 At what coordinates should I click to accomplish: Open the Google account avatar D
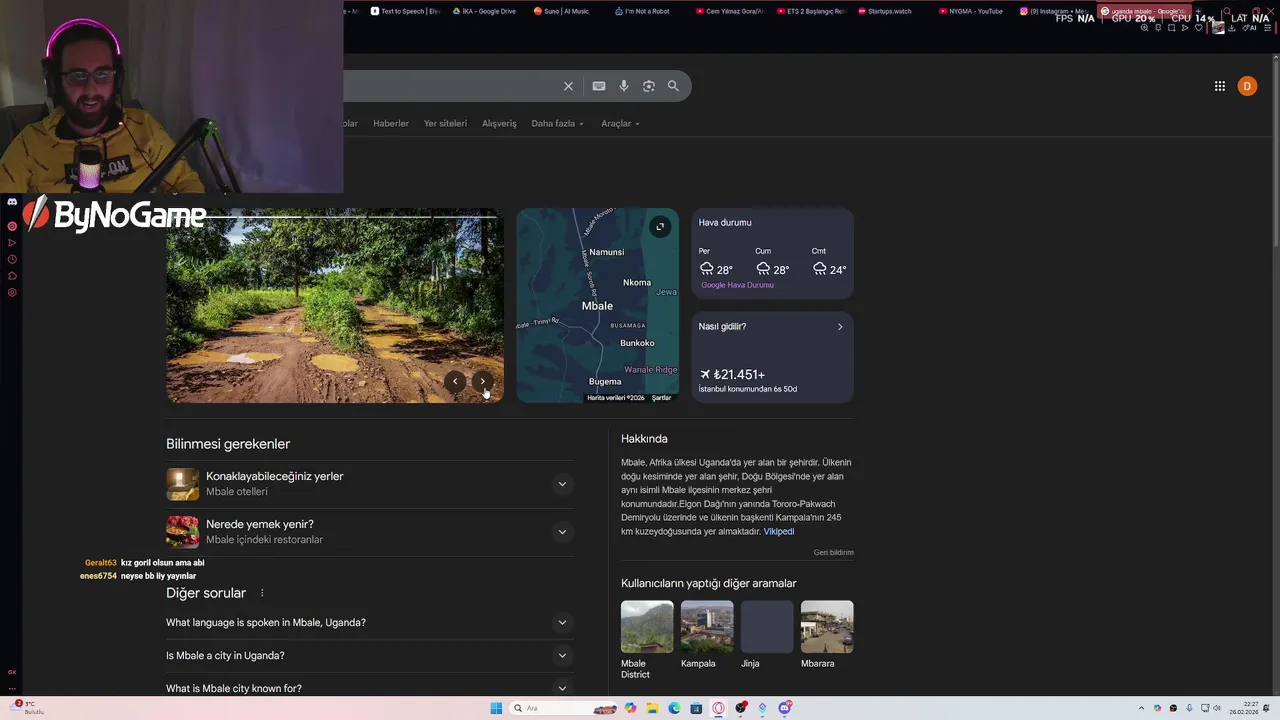[x=1247, y=86]
